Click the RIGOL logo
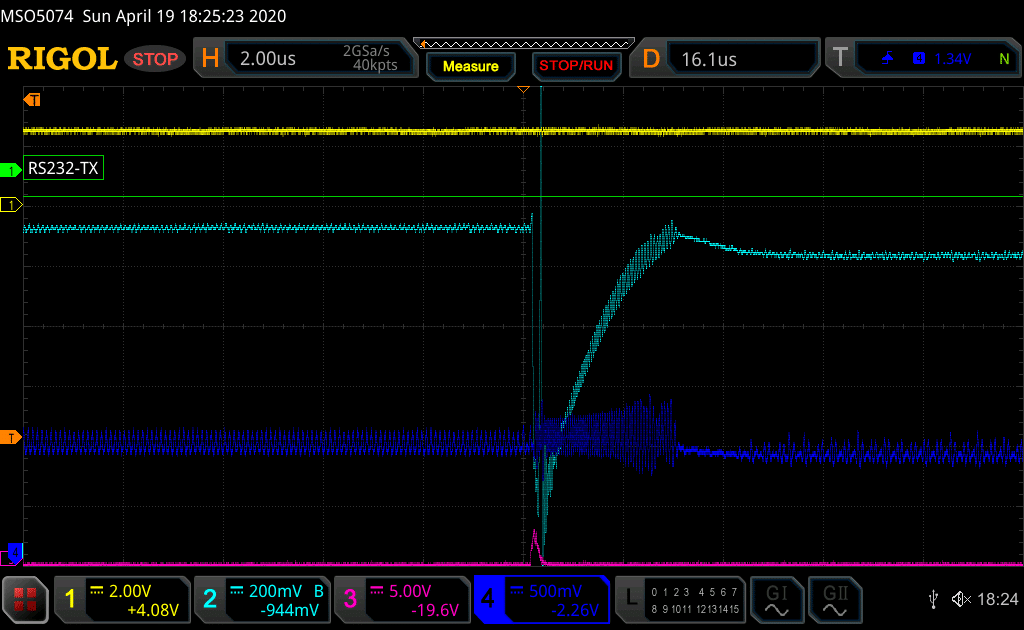Screen dimensions: 1024x630 click(62, 59)
